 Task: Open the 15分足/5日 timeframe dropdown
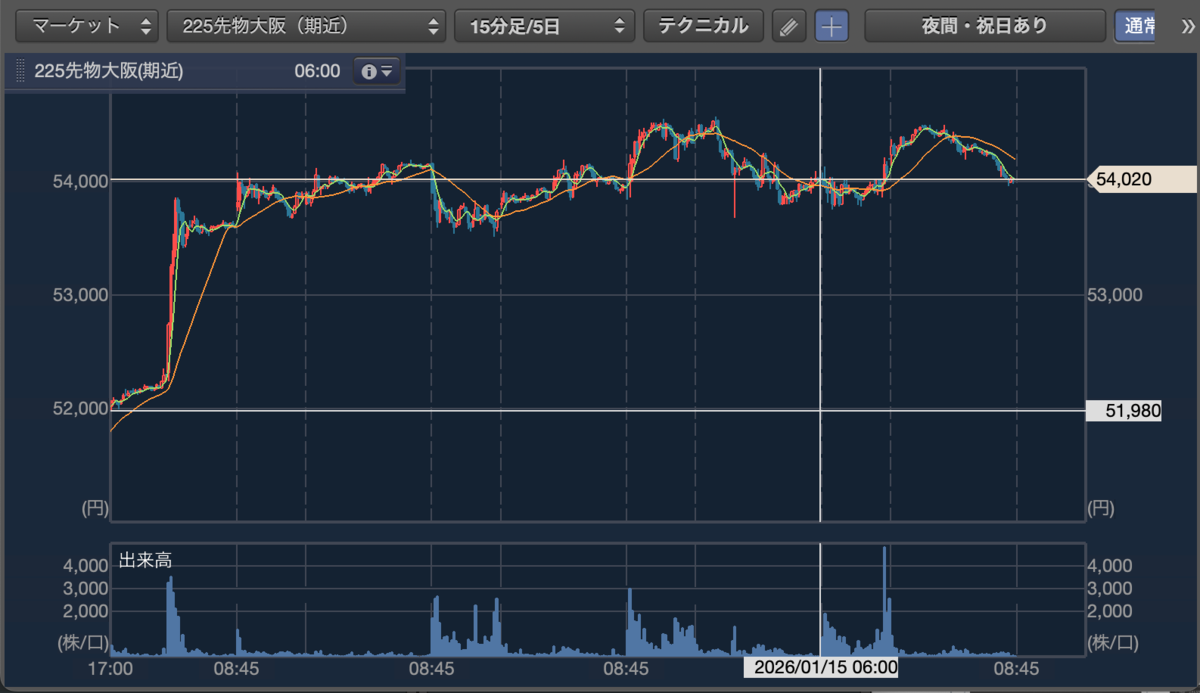click(x=544, y=26)
